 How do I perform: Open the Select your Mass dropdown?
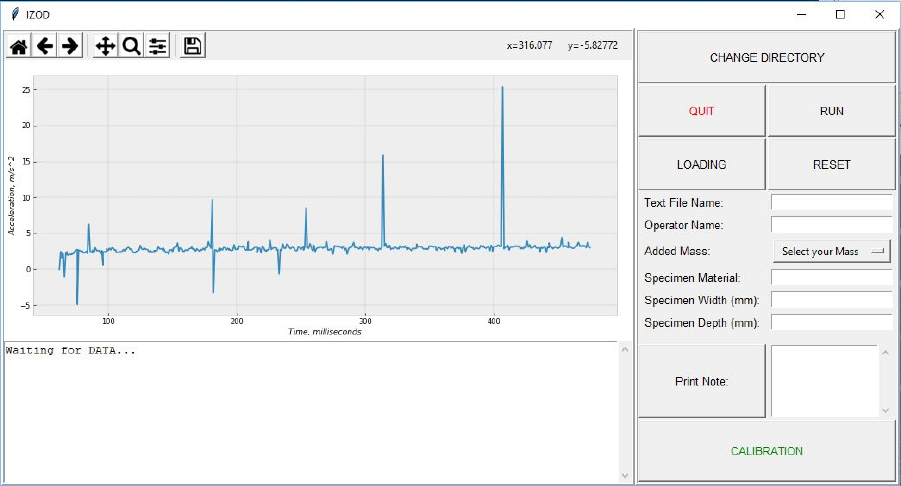(831, 251)
